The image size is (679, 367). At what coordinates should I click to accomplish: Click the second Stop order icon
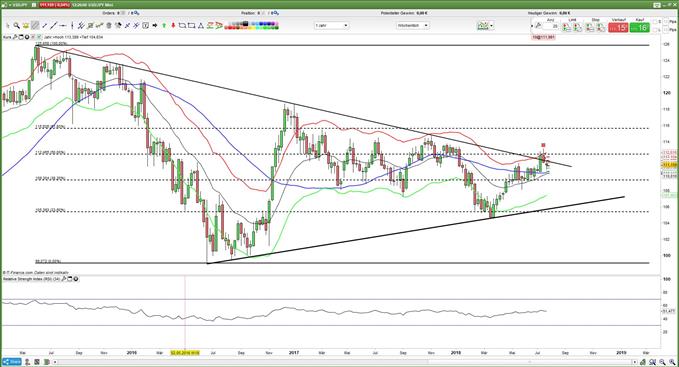point(601,27)
